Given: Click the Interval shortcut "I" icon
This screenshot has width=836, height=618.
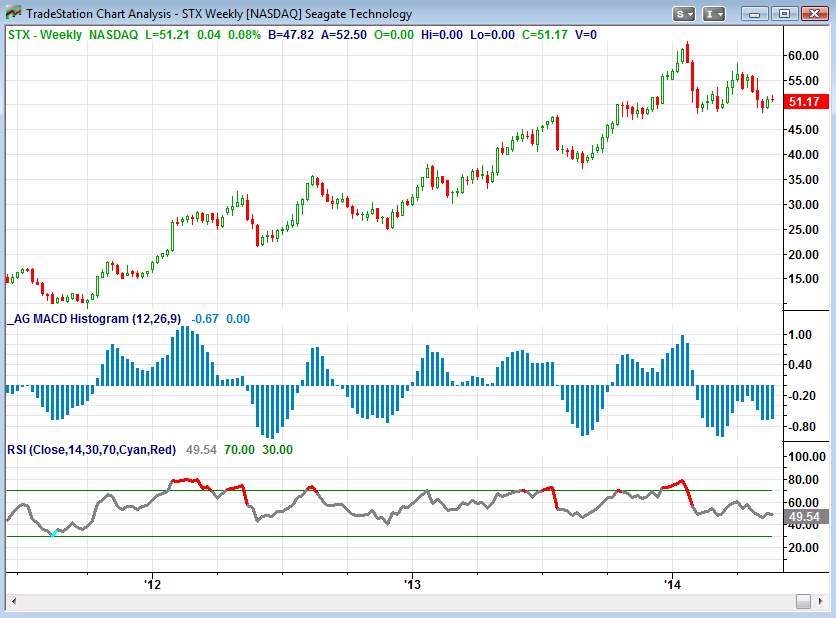Looking at the screenshot, I should (x=709, y=14).
